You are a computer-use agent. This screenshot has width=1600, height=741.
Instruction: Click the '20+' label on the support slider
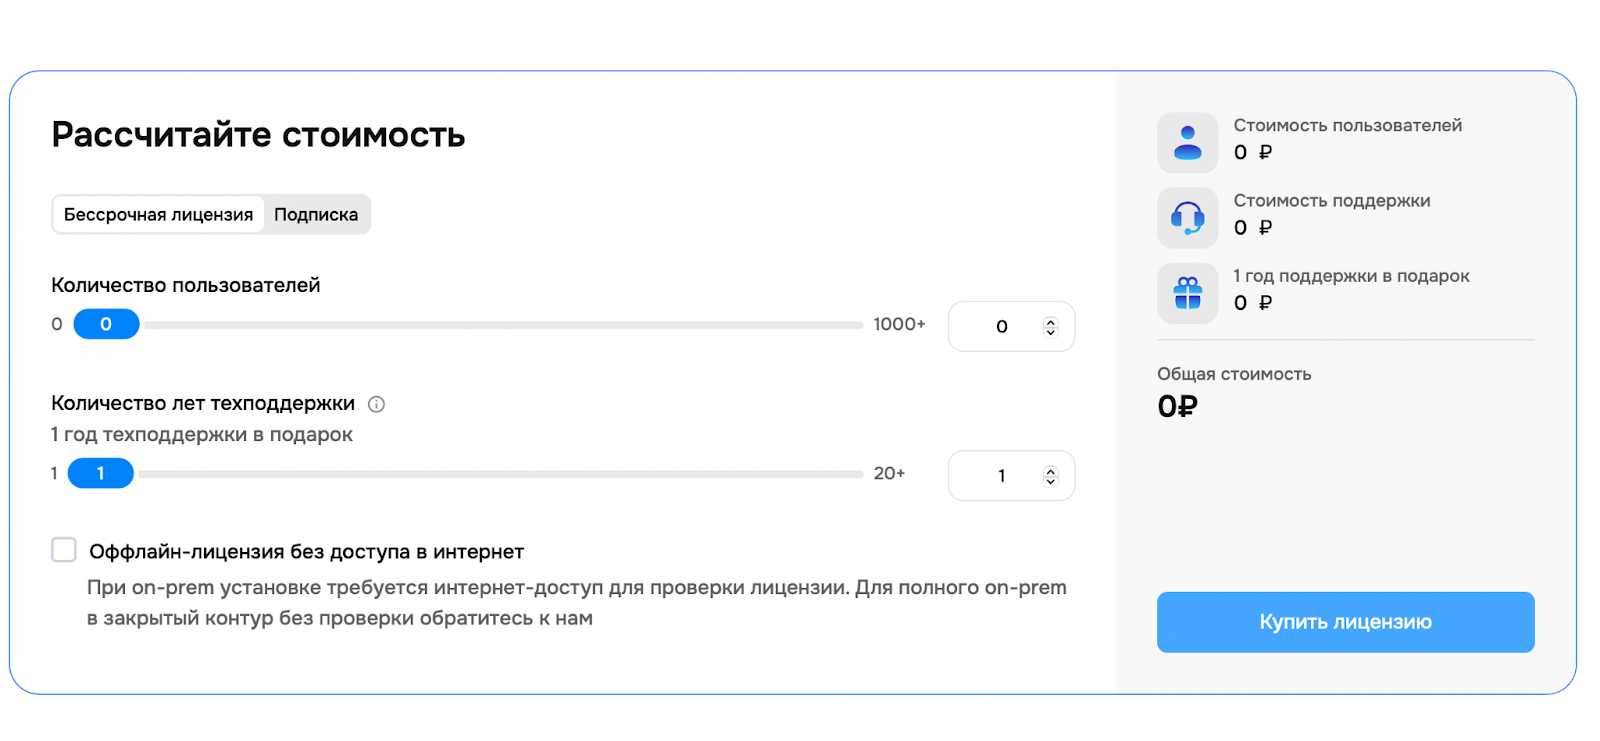click(889, 472)
